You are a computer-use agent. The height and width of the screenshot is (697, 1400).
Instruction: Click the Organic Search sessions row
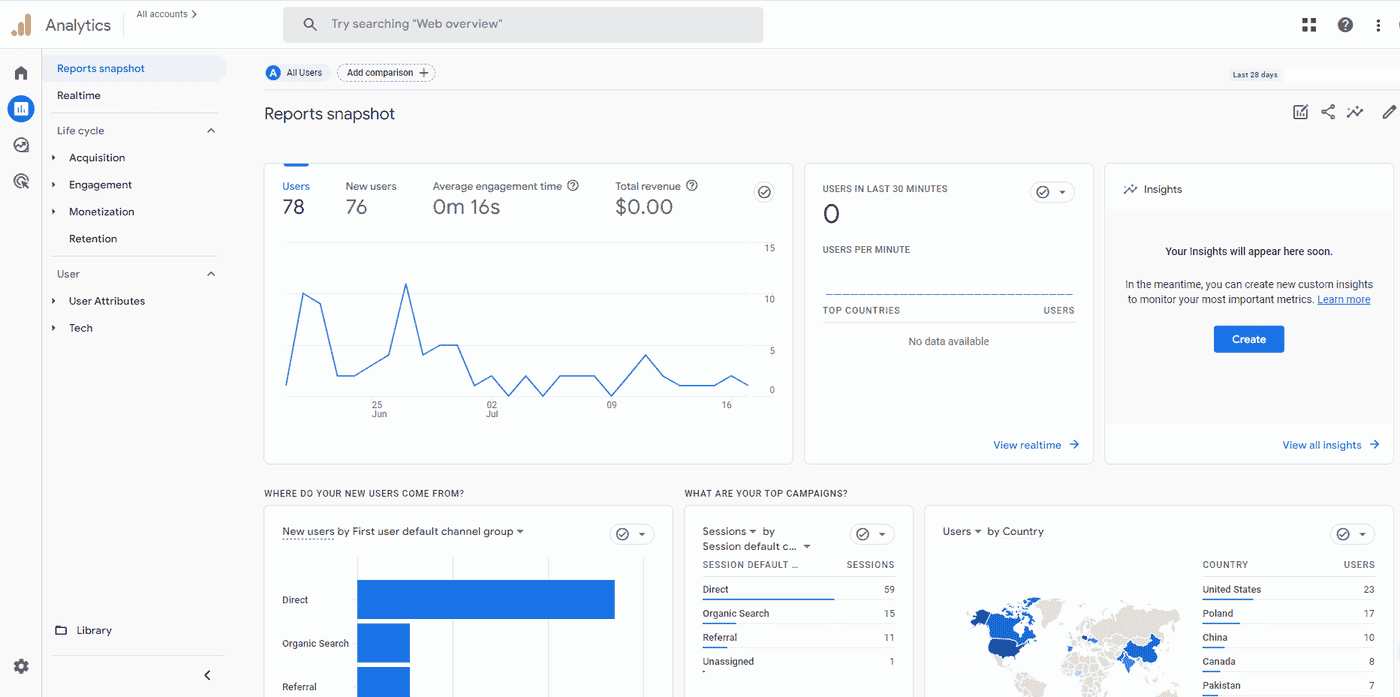(798, 614)
